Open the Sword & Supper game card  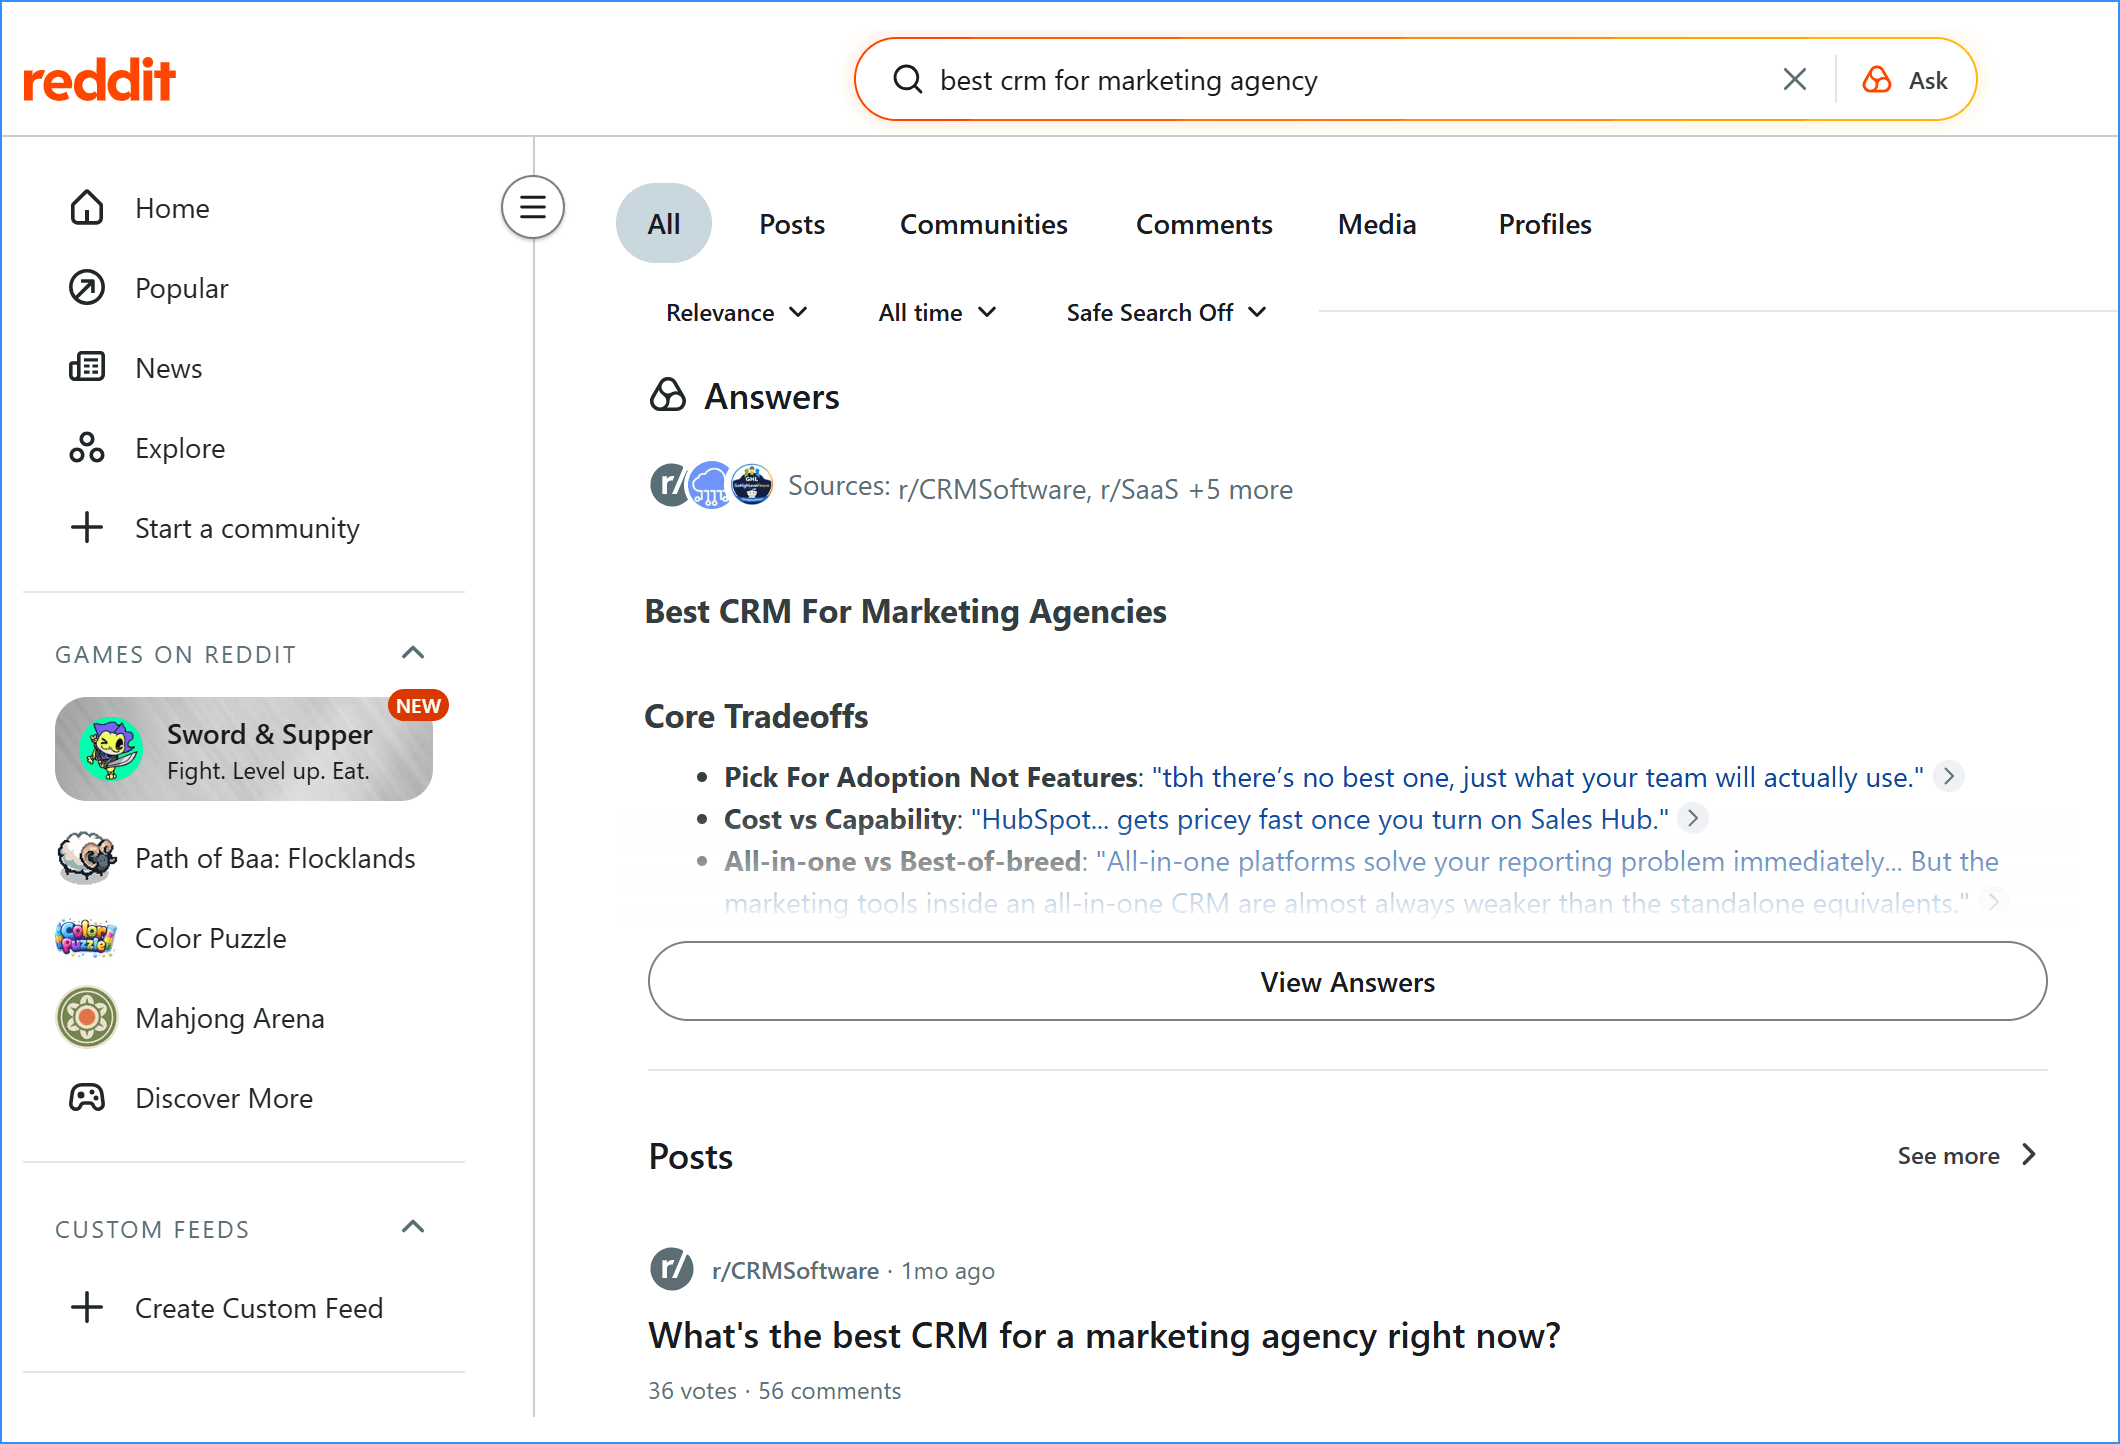244,749
